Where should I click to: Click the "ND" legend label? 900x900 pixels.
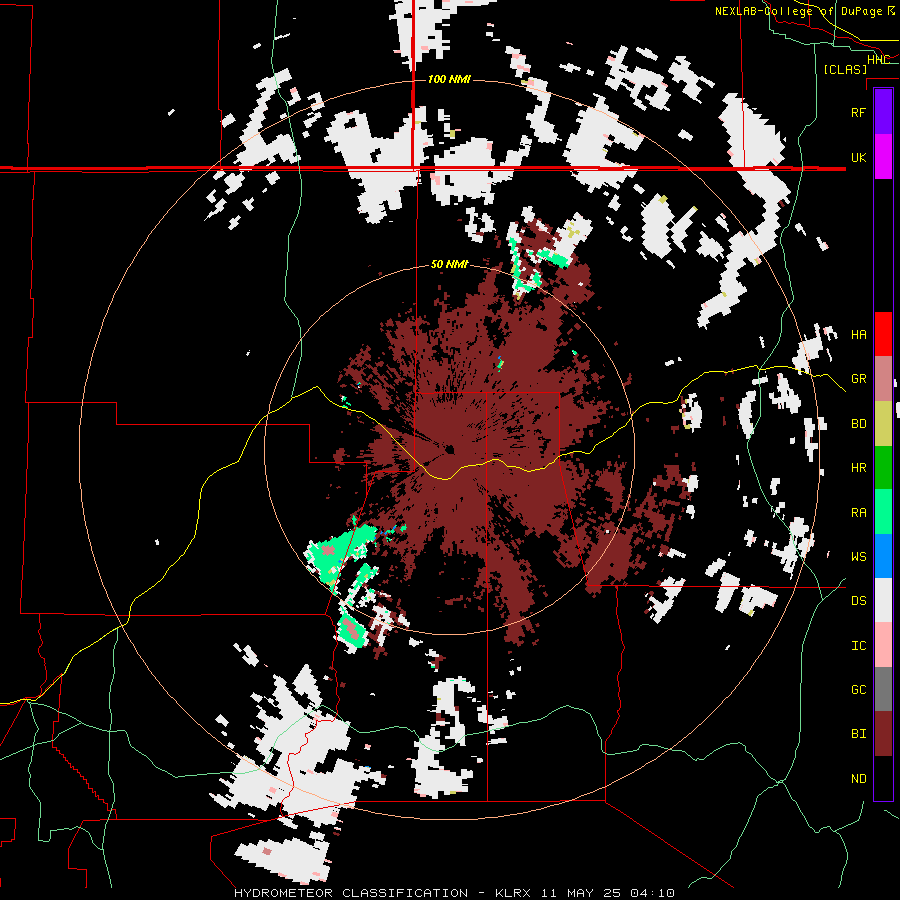tap(858, 779)
